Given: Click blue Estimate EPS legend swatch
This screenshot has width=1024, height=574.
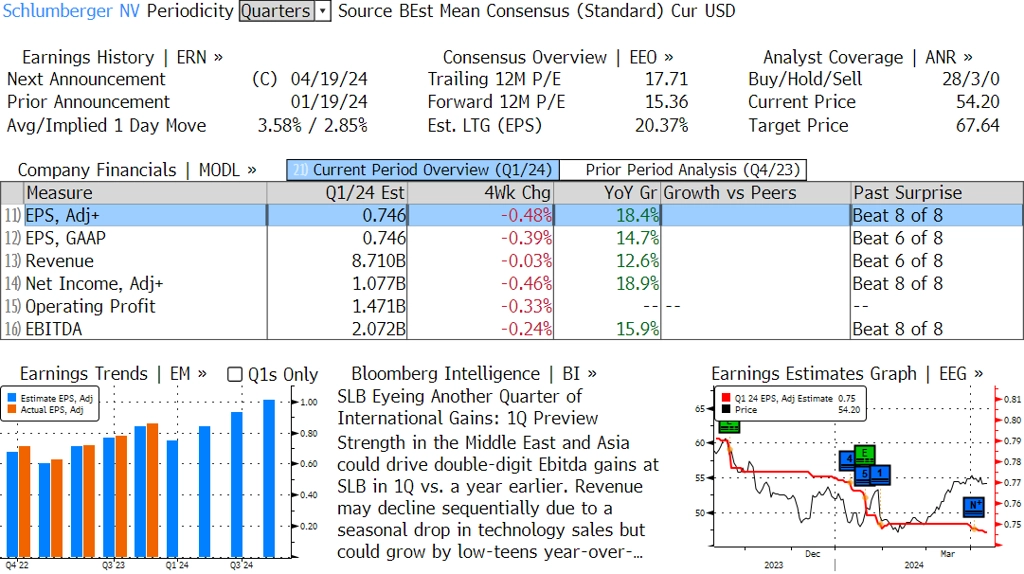Looking at the screenshot, I should pyautogui.click(x=12, y=398).
